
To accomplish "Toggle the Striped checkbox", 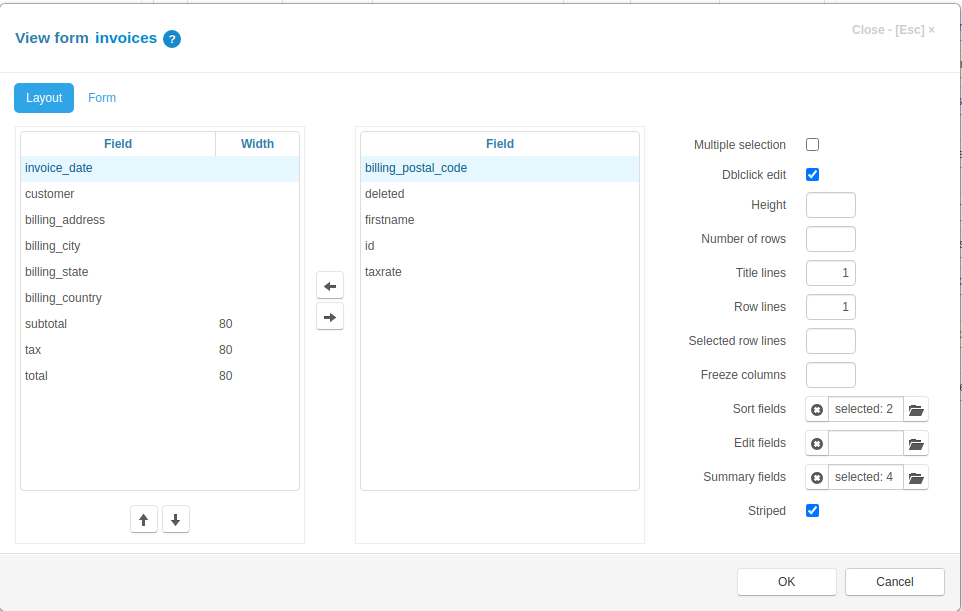I will click(812, 510).
